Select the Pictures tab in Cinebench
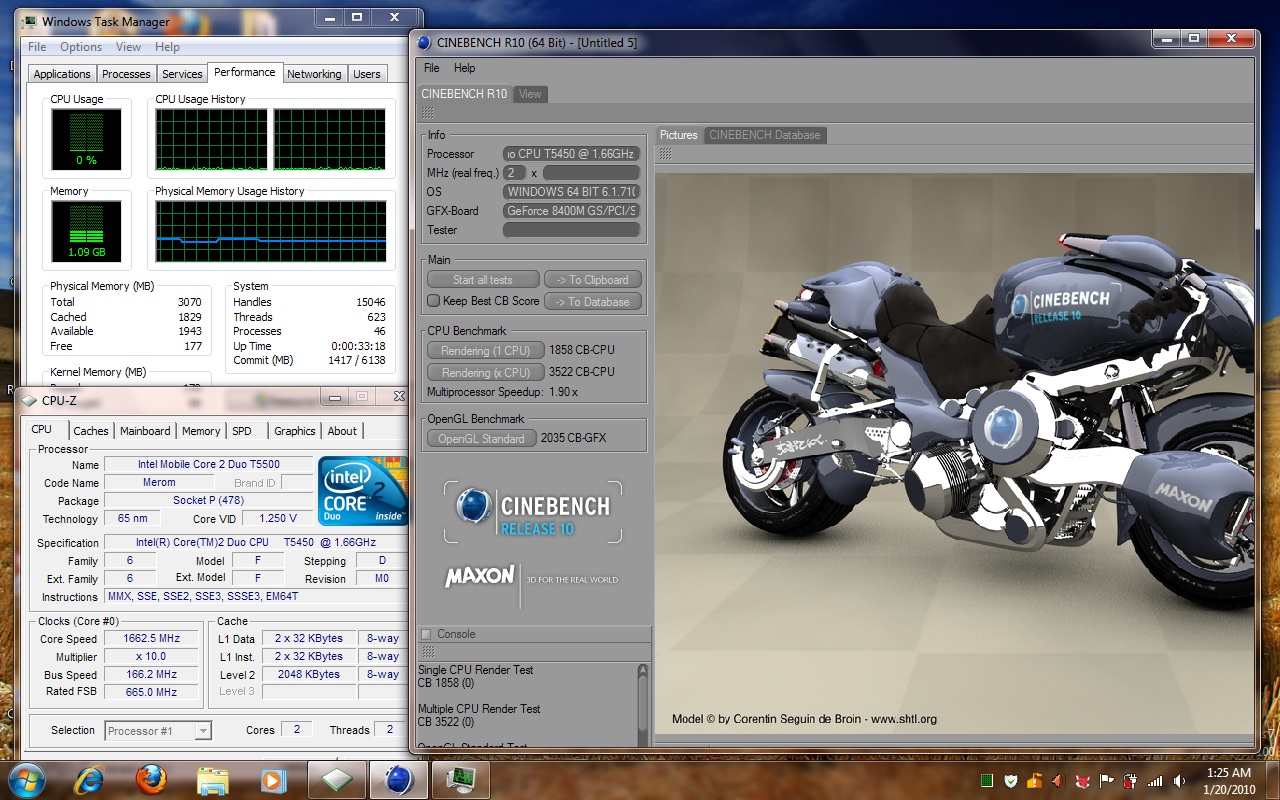This screenshot has width=1280, height=800. pos(679,135)
